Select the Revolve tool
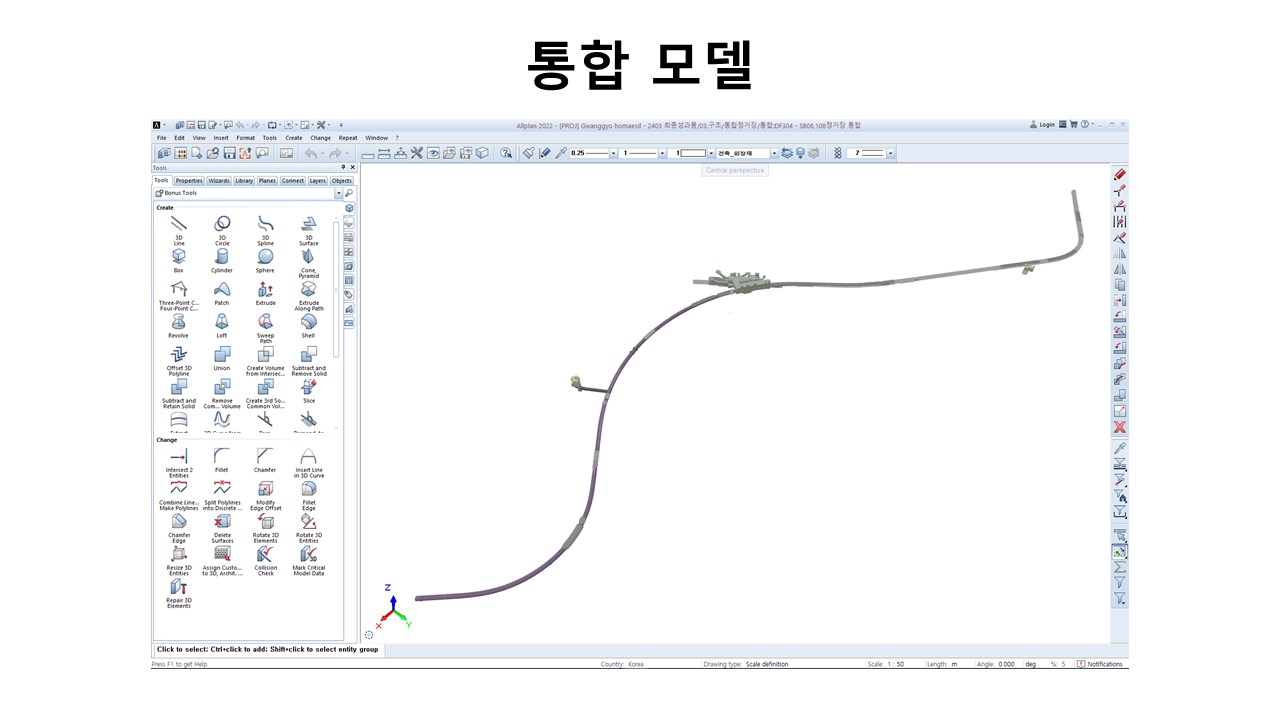This screenshot has width=1280, height=720. (x=179, y=326)
